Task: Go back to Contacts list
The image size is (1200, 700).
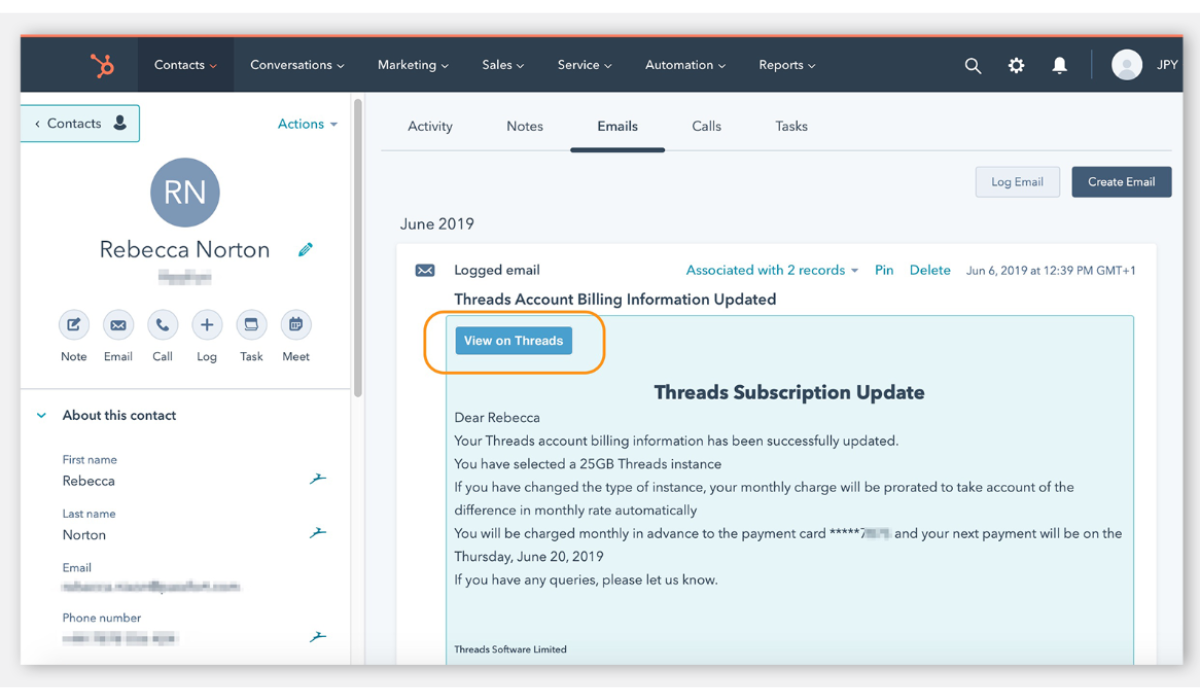Action: (x=80, y=124)
